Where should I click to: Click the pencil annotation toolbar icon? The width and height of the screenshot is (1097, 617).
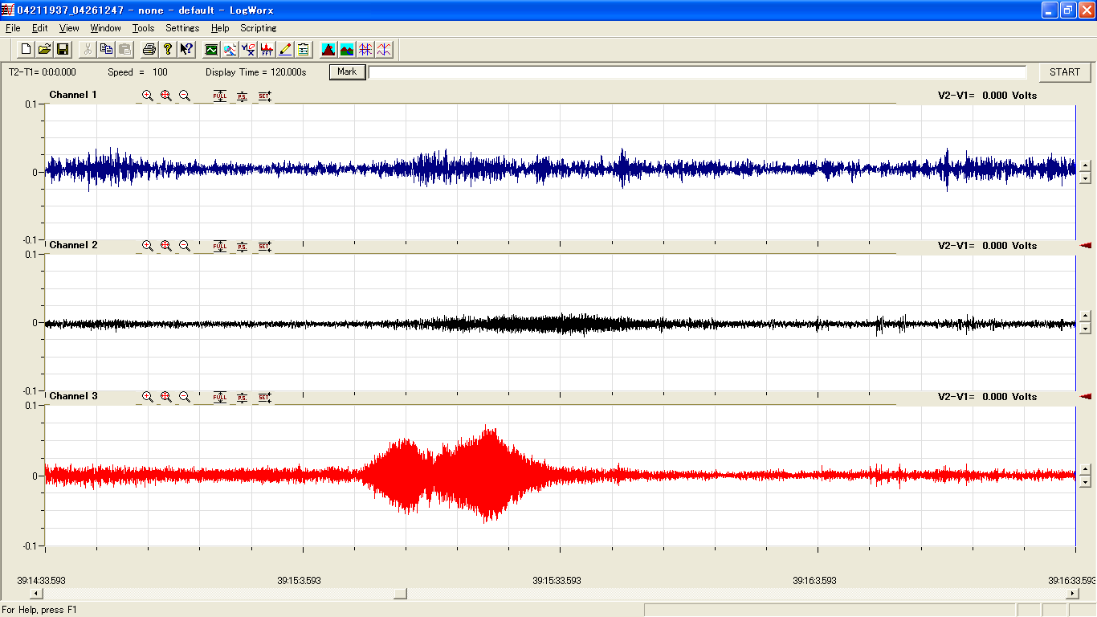(285, 49)
